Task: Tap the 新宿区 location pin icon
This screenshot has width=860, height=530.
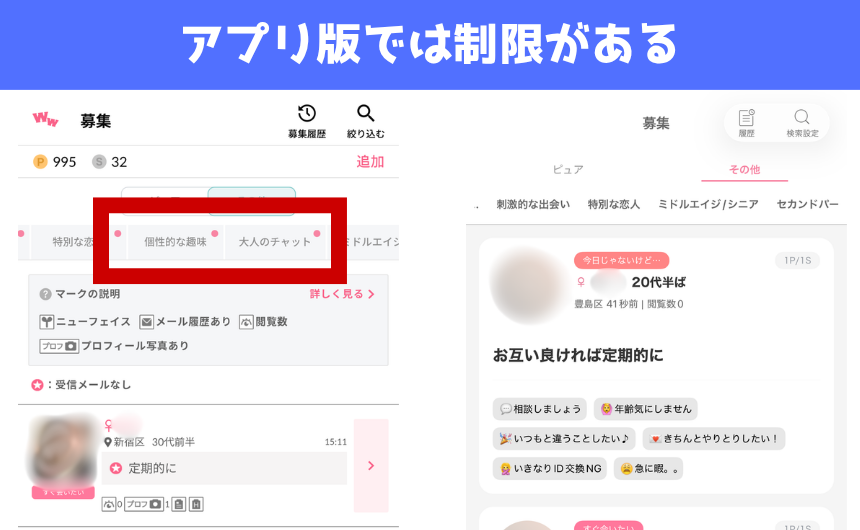Action: 108,442
